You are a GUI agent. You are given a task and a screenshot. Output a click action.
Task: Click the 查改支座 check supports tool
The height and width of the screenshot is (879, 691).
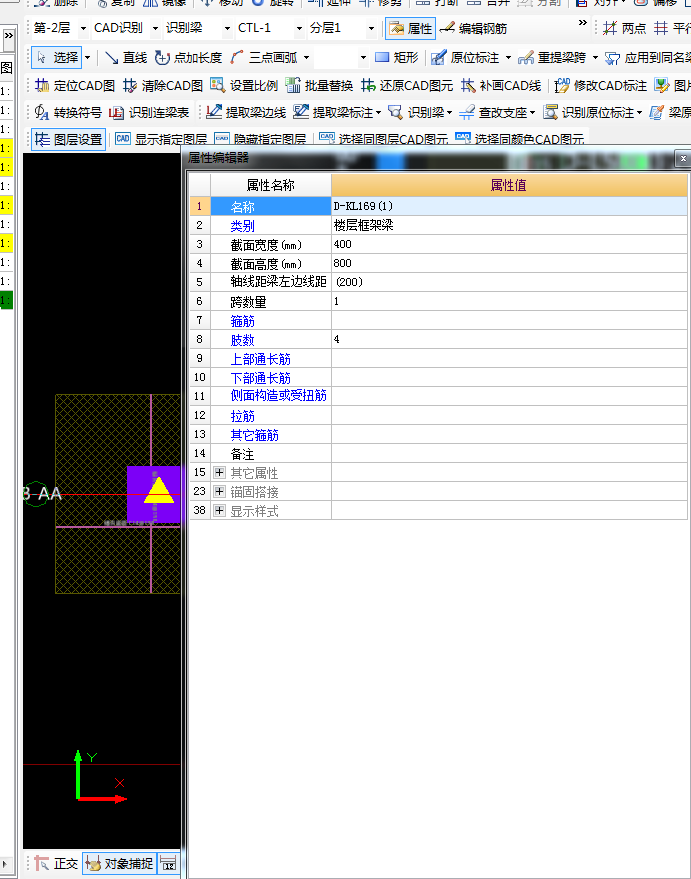(x=493, y=113)
